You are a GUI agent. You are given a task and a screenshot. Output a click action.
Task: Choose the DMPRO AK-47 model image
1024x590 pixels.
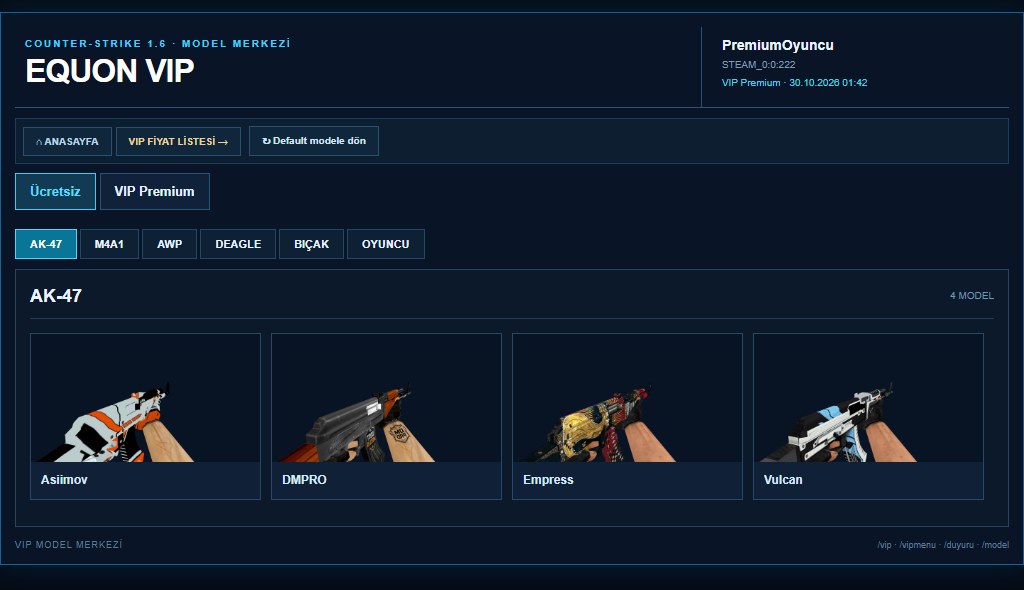(387, 398)
